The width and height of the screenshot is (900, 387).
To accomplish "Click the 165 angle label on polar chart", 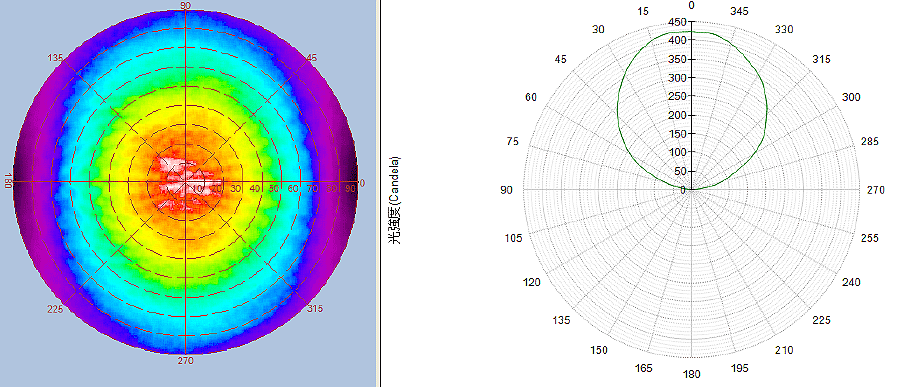I will [644, 368].
